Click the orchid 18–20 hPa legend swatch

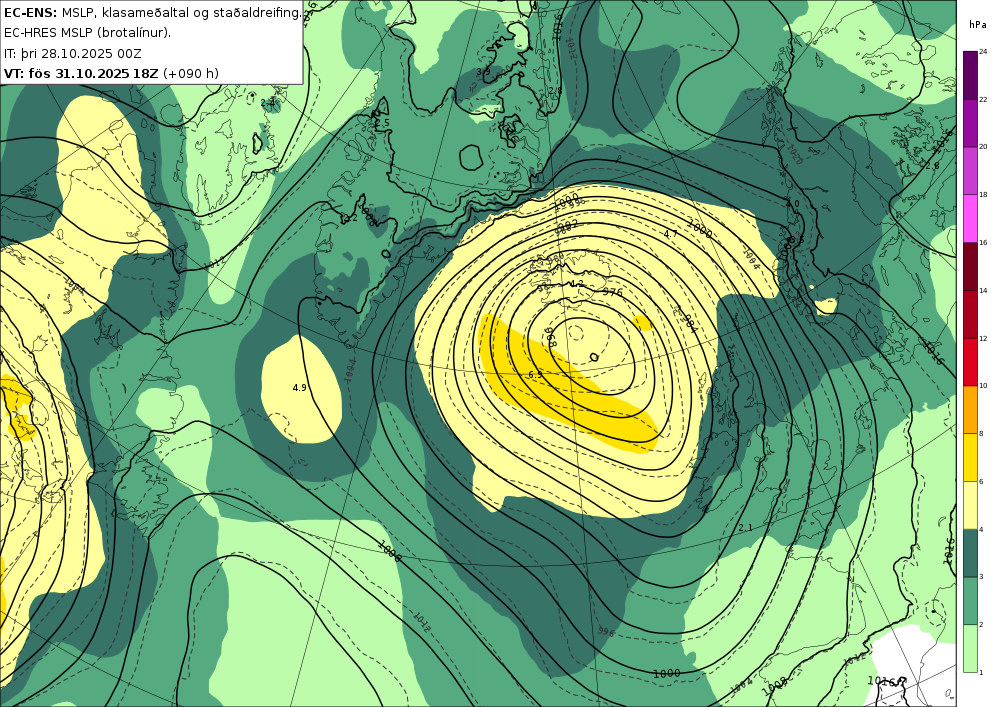pyautogui.click(x=970, y=171)
